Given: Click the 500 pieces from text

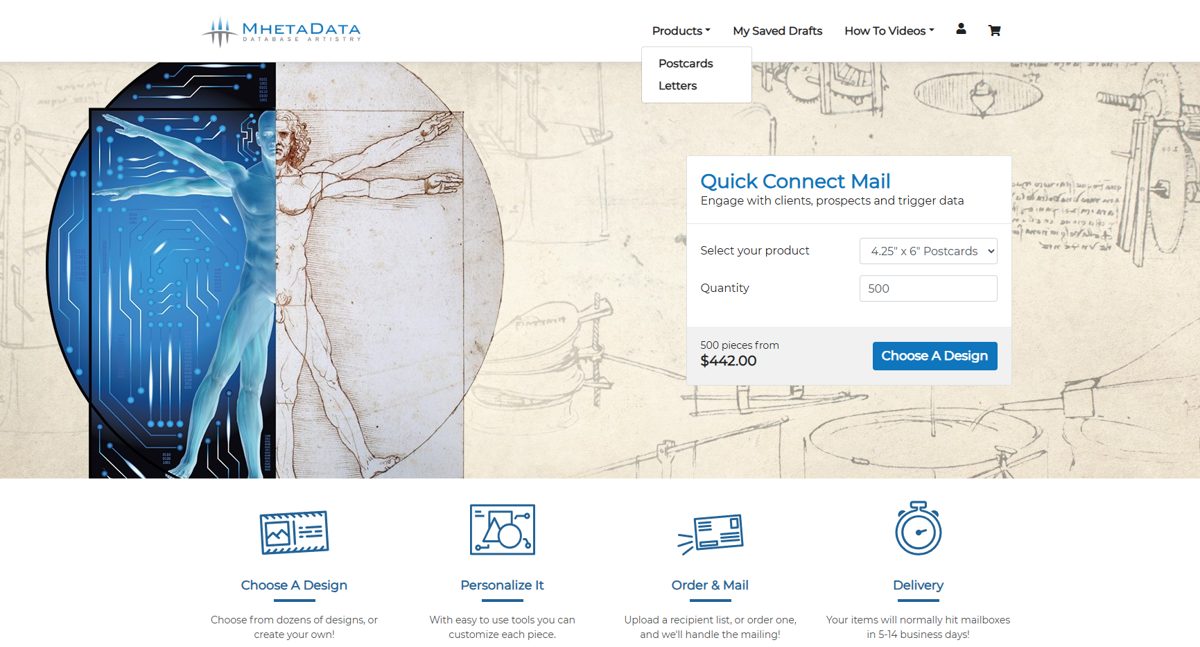Looking at the screenshot, I should pyautogui.click(x=739, y=345).
